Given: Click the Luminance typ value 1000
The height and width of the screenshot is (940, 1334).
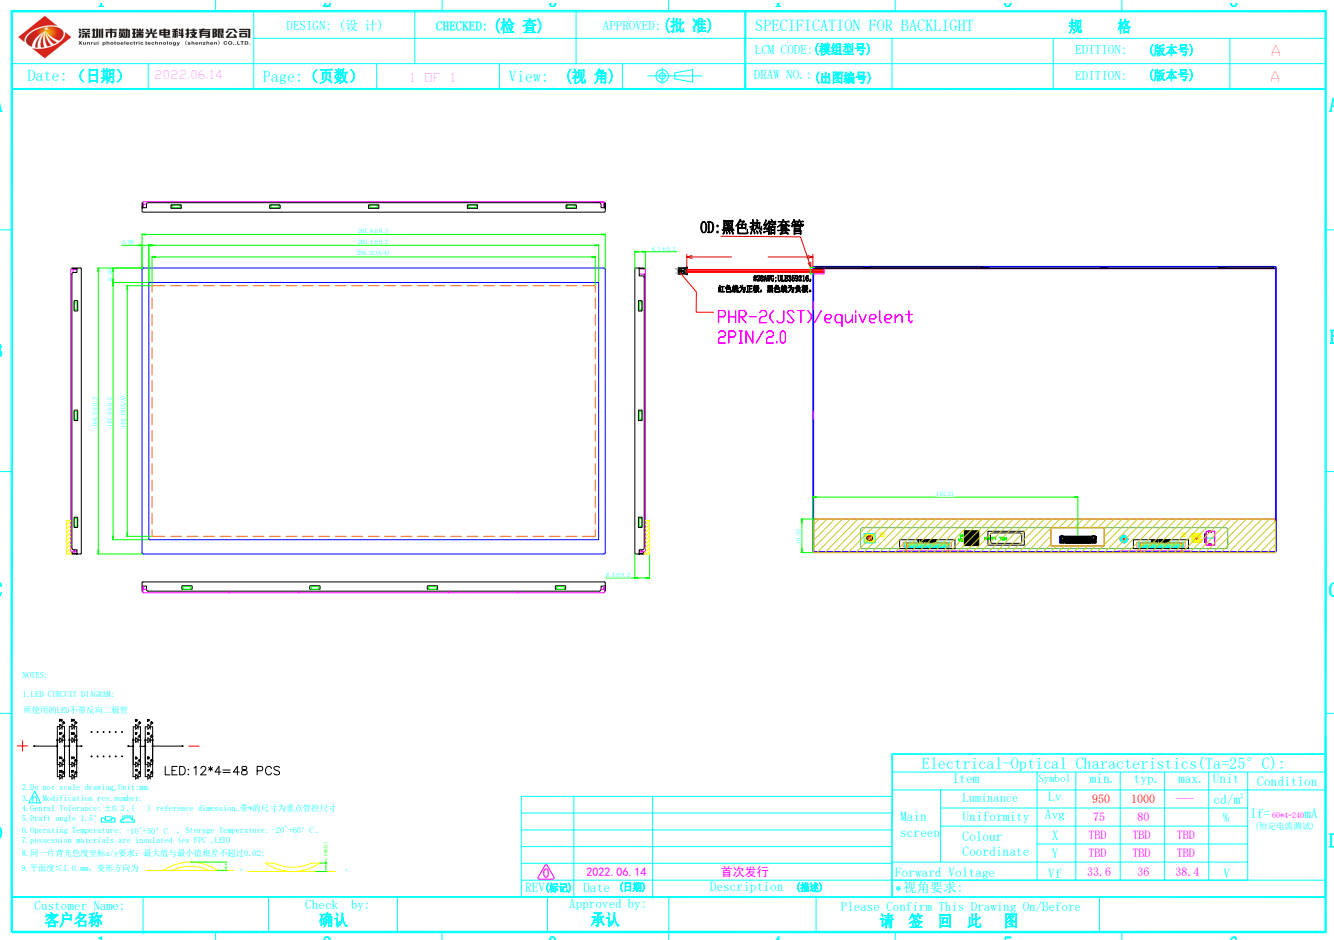Looking at the screenshot, I should tap(1143, 799).
